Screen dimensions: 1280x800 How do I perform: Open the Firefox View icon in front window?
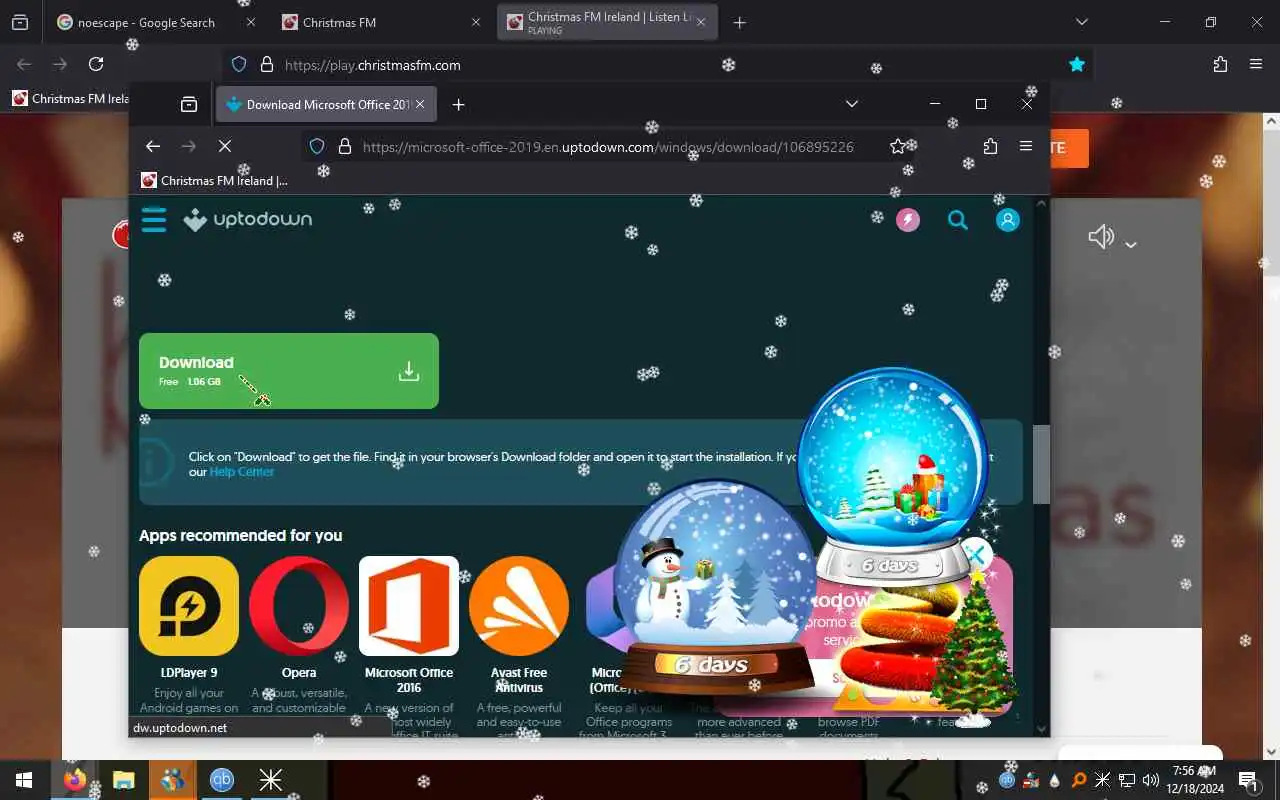point(189,104)
